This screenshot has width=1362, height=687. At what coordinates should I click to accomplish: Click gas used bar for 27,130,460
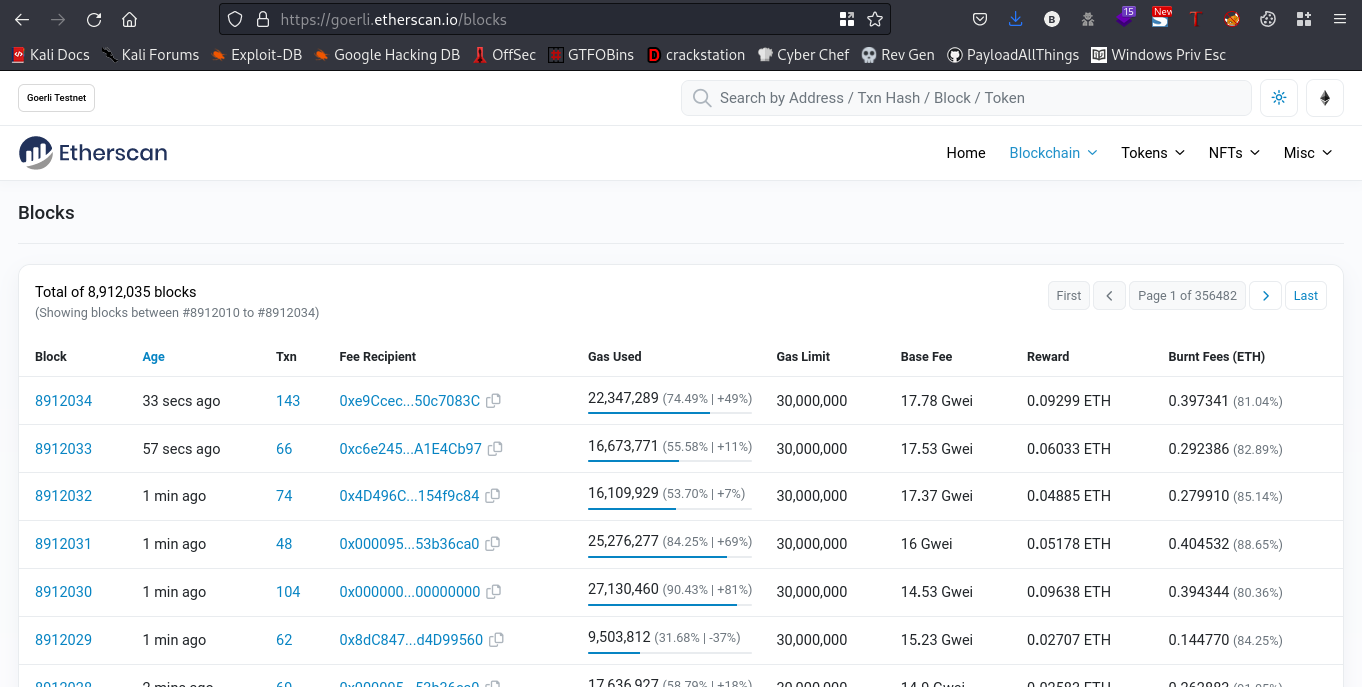pyautogui.click(x=670, y=604)
